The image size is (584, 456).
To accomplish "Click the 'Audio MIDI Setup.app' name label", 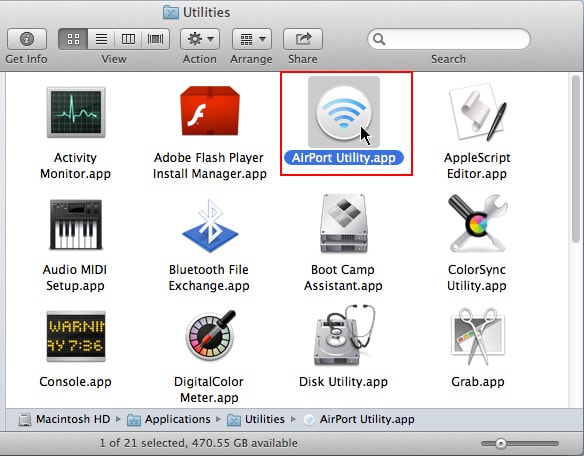I will coord(75,278).
